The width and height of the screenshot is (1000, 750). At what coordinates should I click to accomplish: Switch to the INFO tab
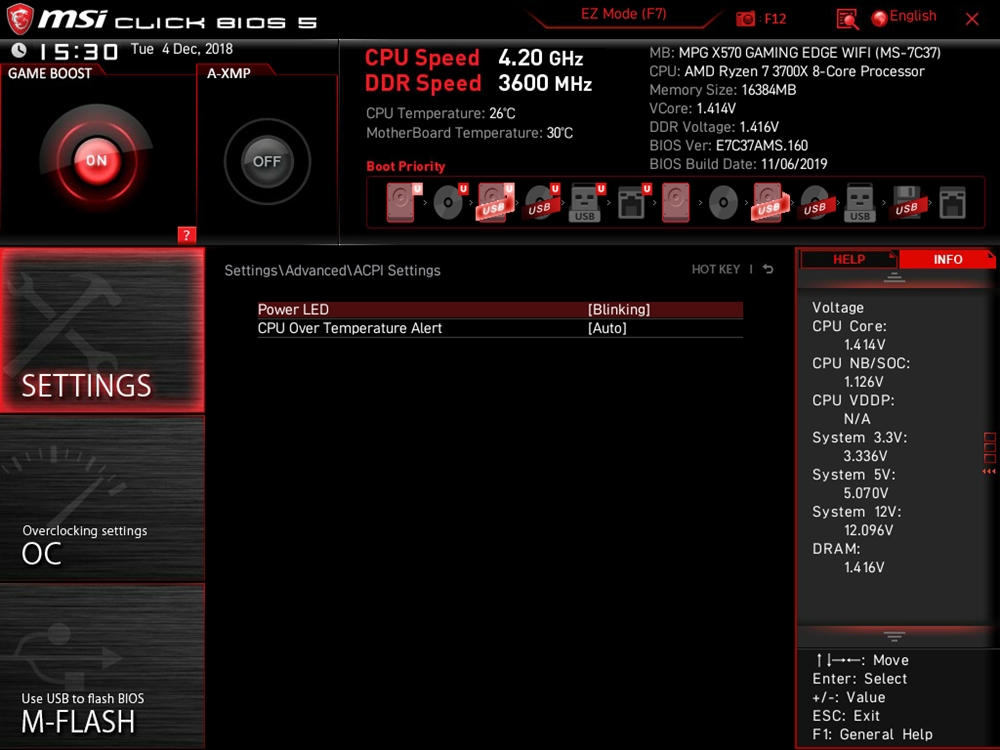click(947, 259)
